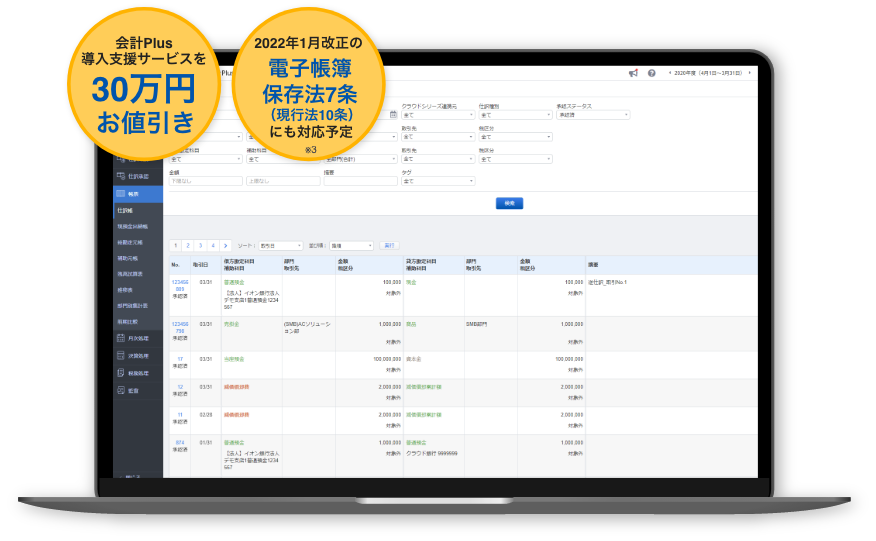The width and height of the screenshot is (876, 541).
Task: Click the 商品 credit account link
Action: pos(411,325)
